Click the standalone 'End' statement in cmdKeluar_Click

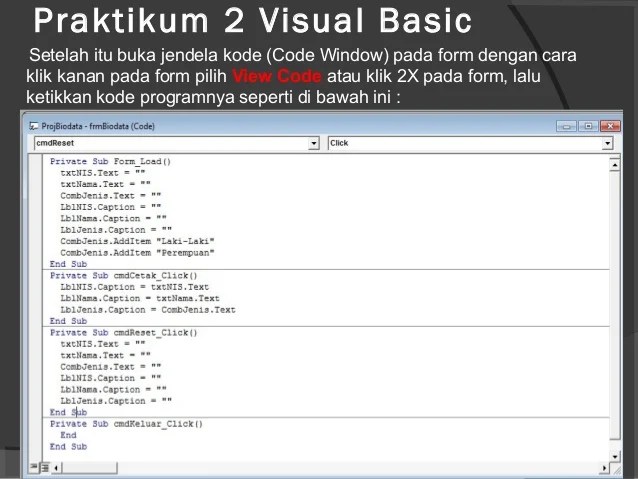68,435
